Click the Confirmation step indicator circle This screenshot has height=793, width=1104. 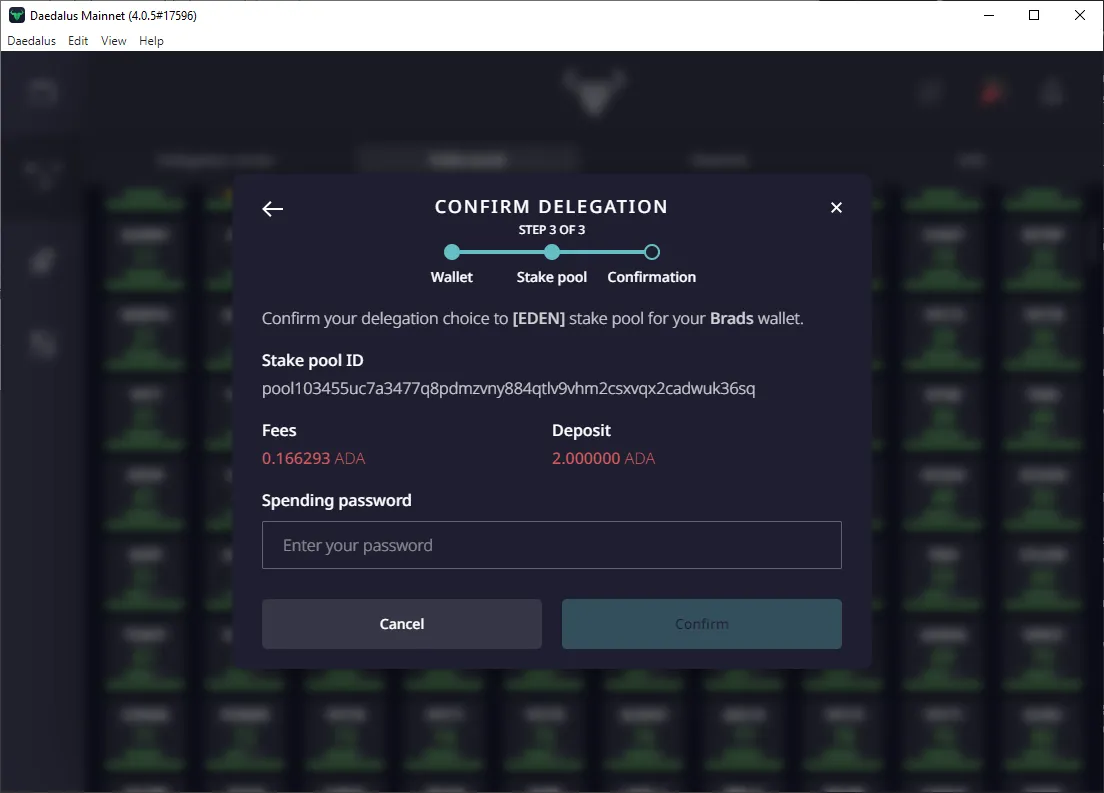pos(652,252)
